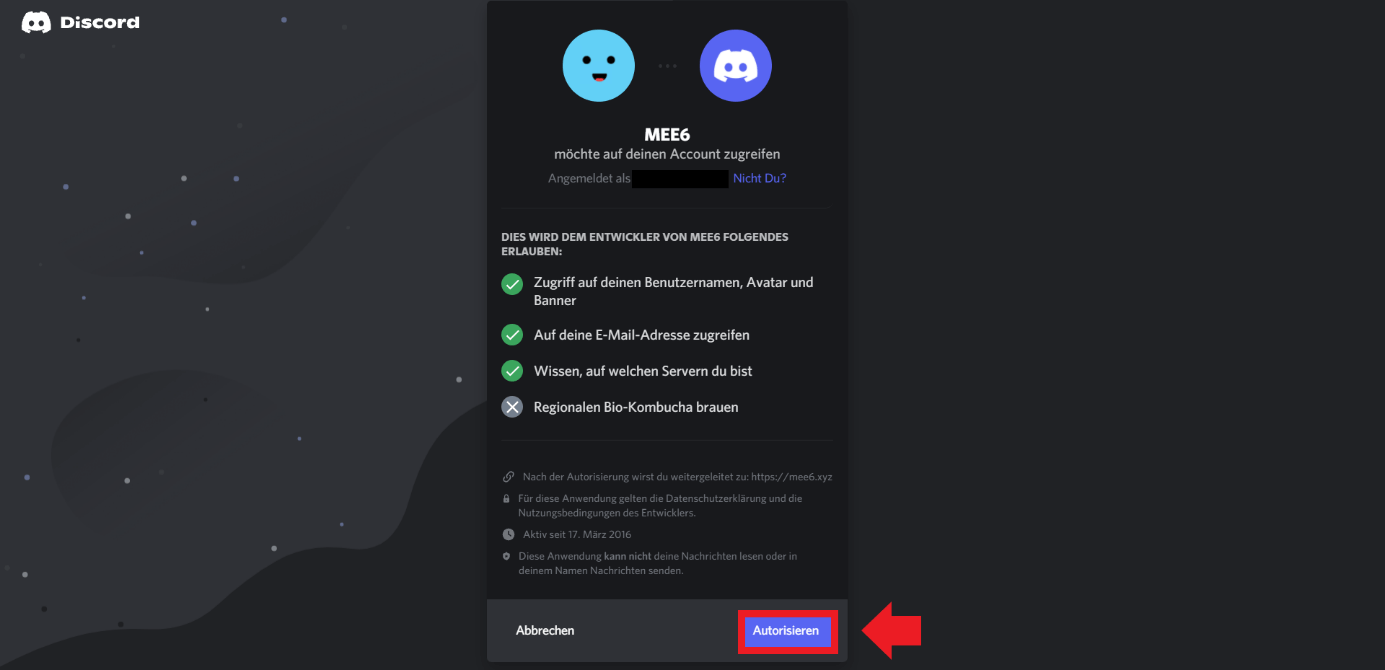This screenshot has height=670, width=1385.
Task: Click the MEE6 smiley face avatar
Action: pyautogui.click(x=599, y=65)
